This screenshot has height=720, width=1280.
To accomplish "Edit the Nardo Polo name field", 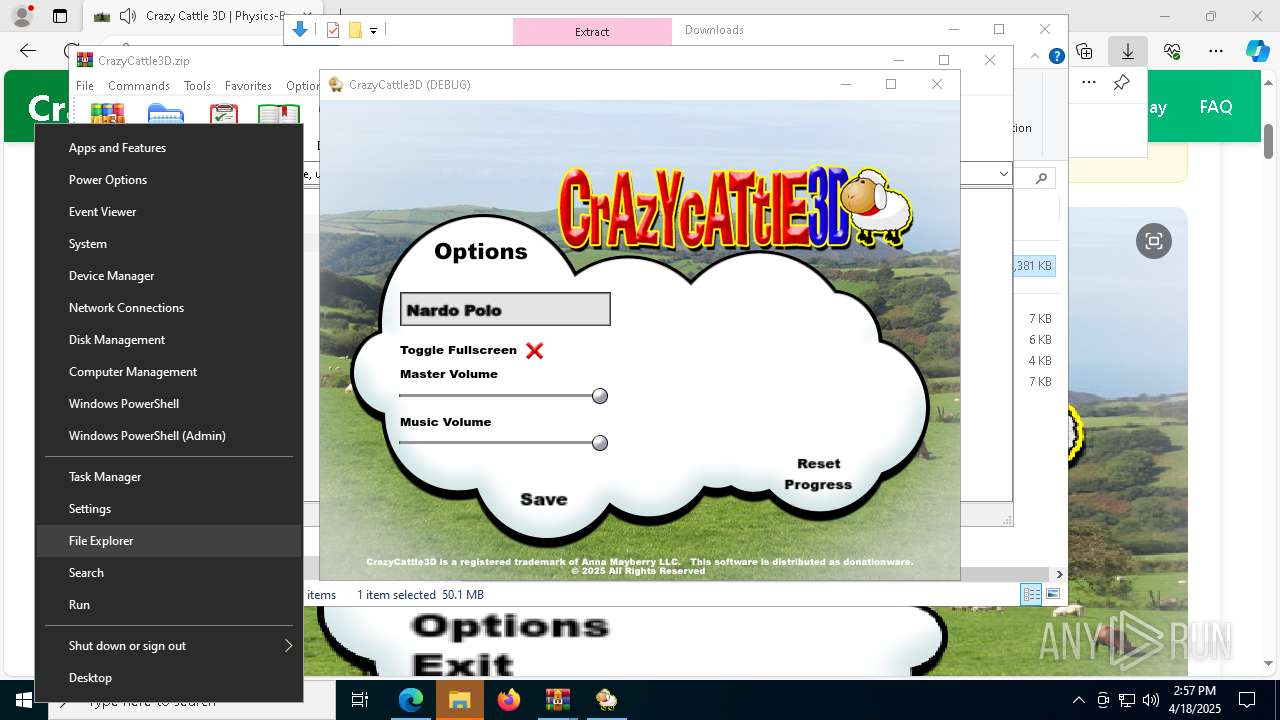I will [x=505, y=309].
